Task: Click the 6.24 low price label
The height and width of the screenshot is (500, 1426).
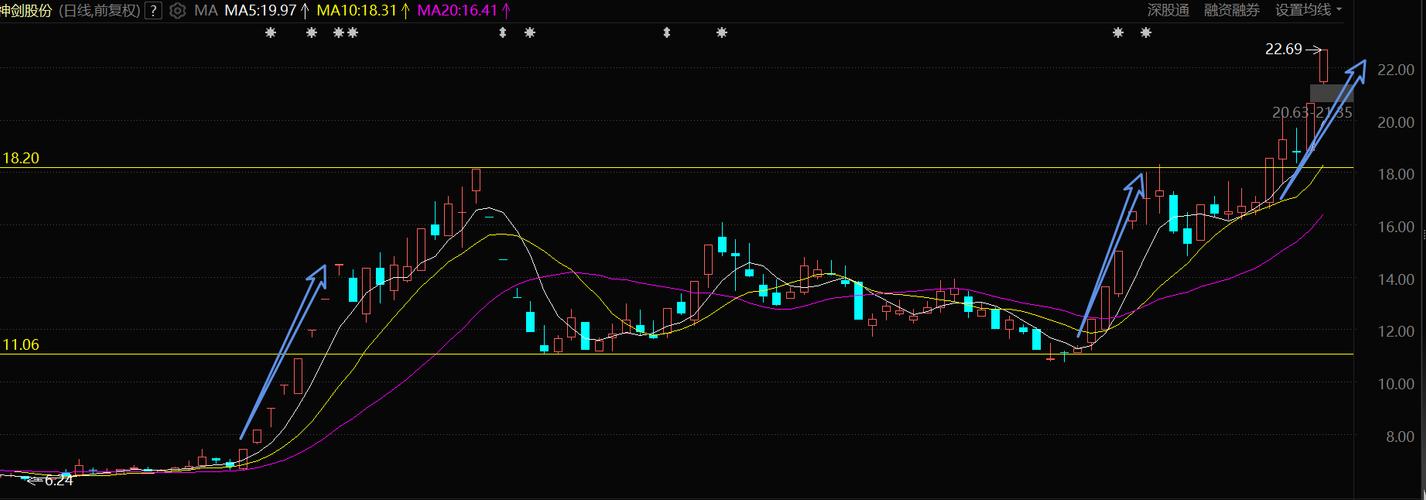Action: (59, 480)
